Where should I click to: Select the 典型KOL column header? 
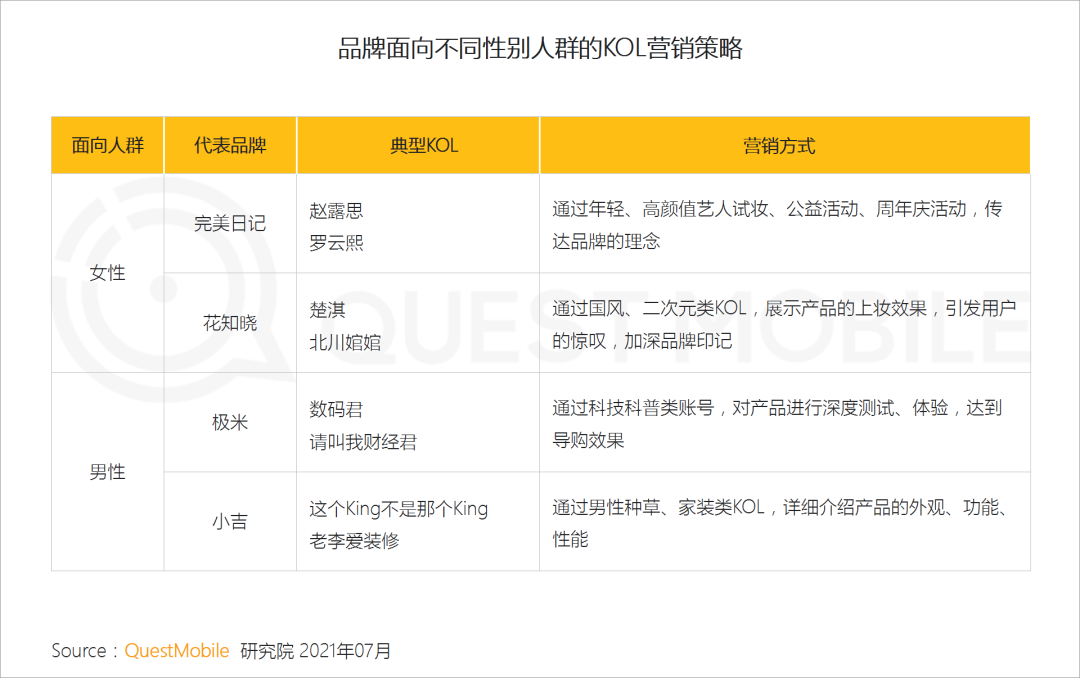coord(418,145)
